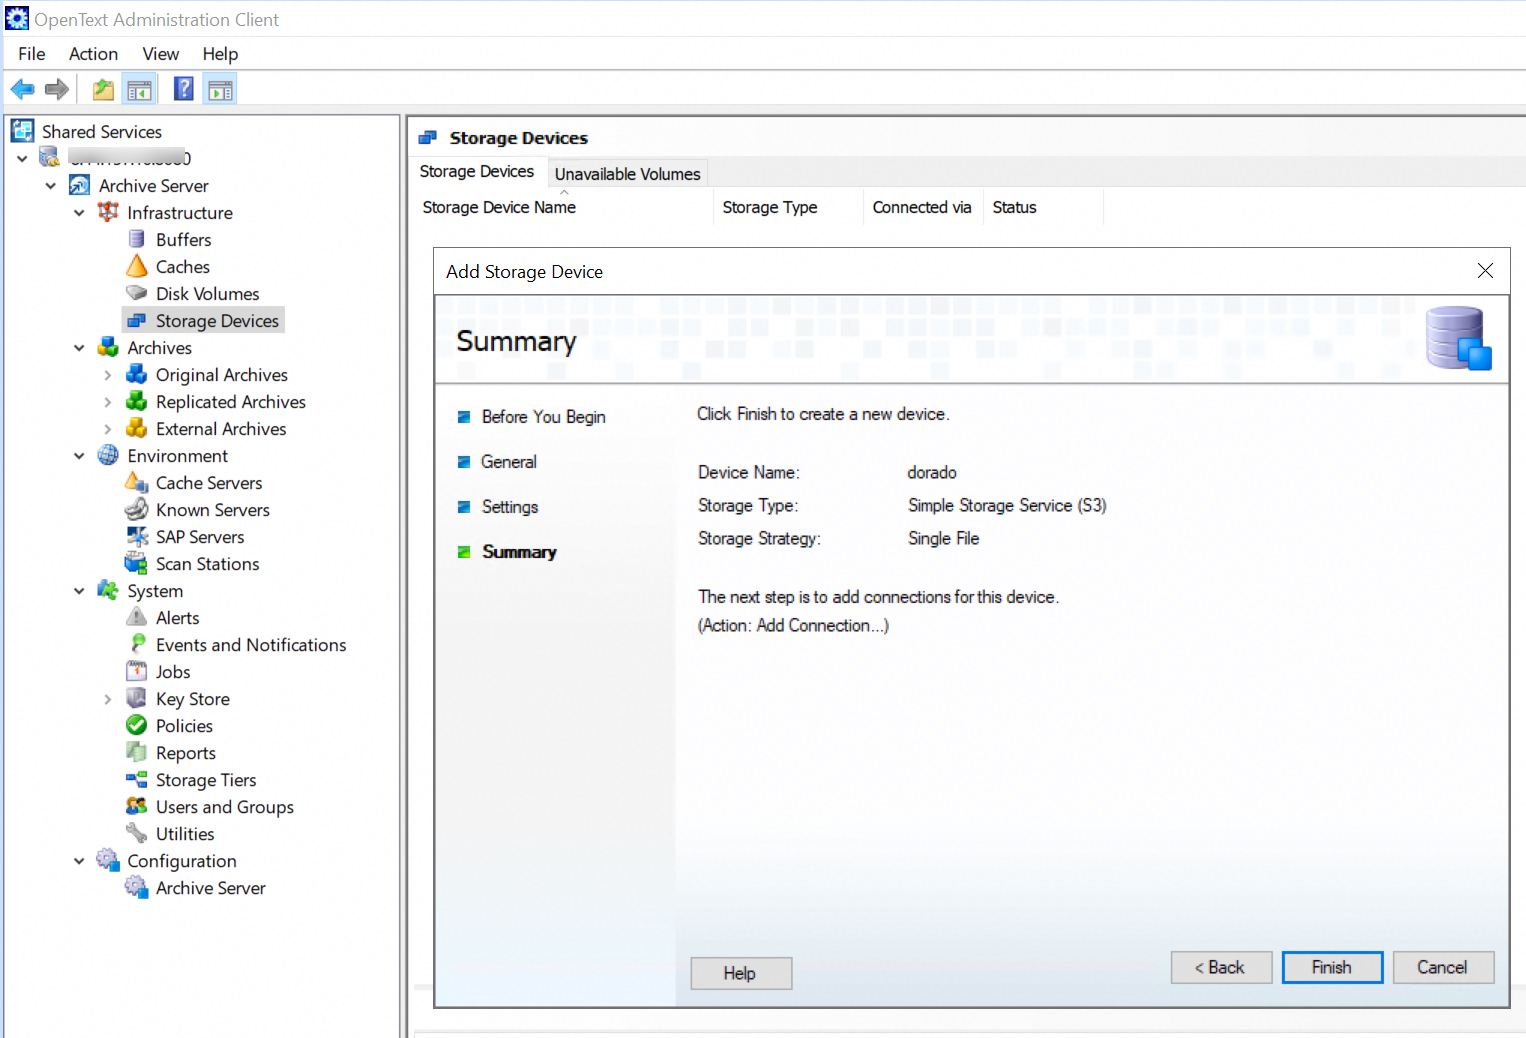Click the Infrastructure node icon
The width and height of the screenshot is (1526, 1038).
point(108,212)
